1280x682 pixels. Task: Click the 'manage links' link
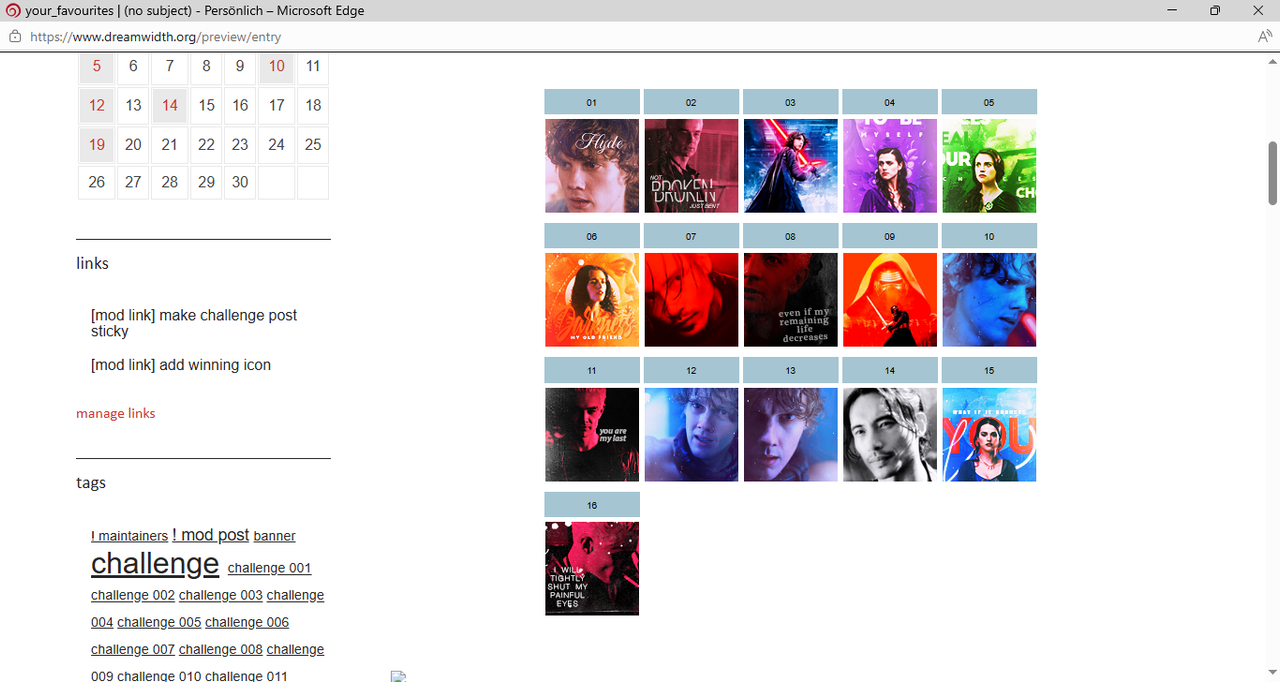point(116,413)
